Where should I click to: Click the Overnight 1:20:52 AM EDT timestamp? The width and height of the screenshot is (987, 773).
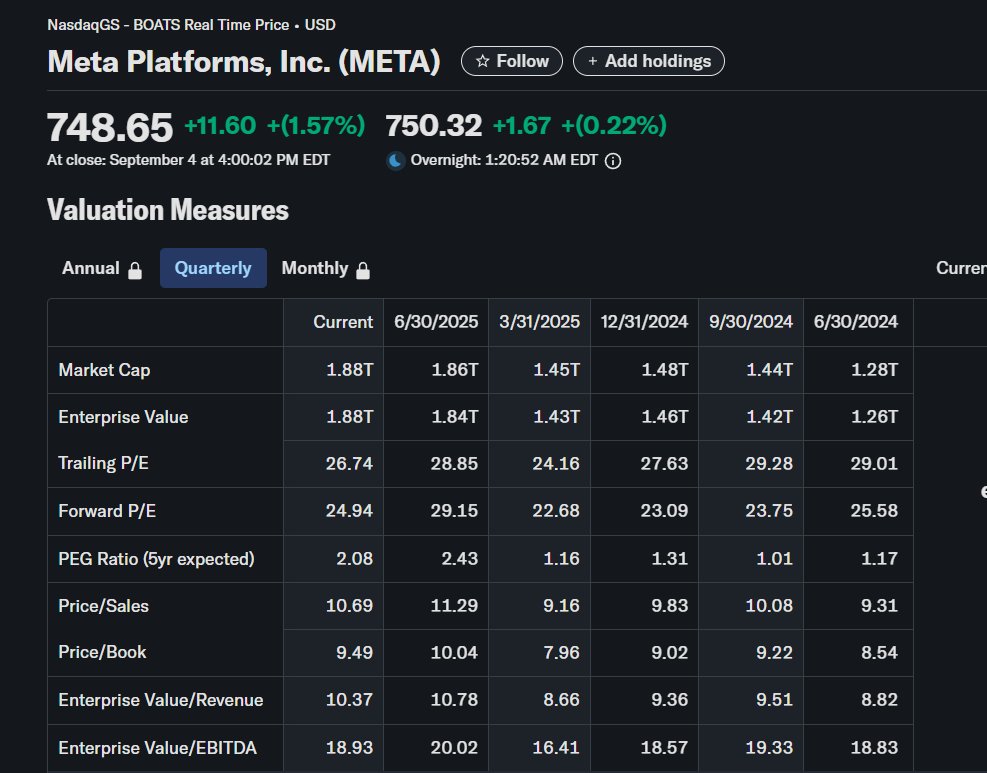click(504, 161)
